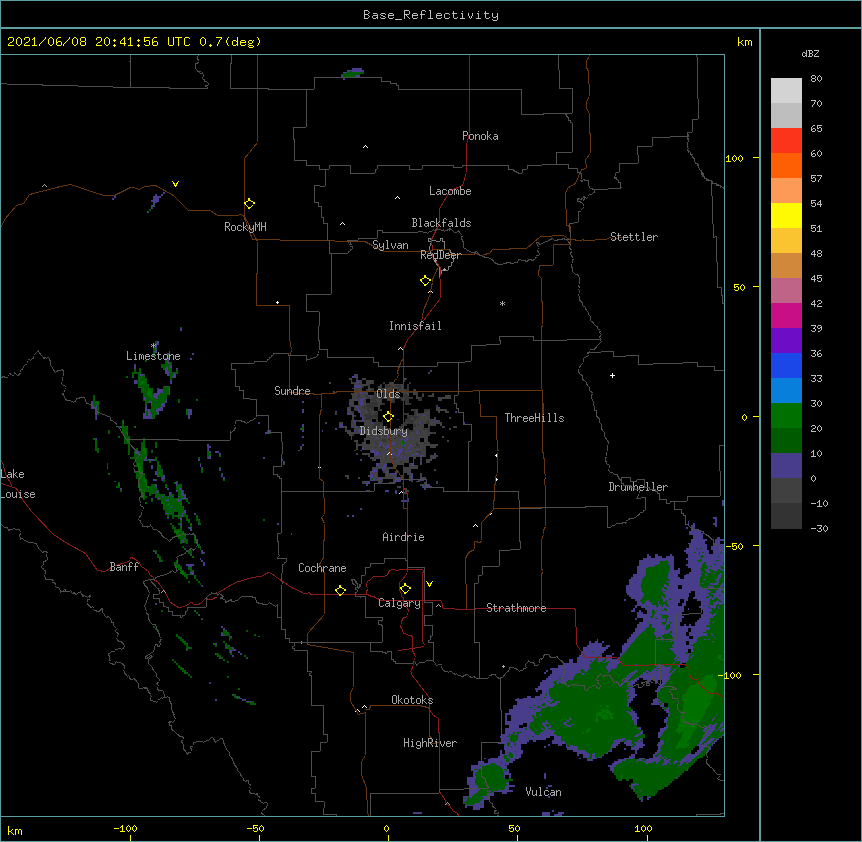Image resolution: width=862 pixels, height=842 pixels.
Task: Click the yellow marker south of RedDeer
Action: (x=425, y=281)
